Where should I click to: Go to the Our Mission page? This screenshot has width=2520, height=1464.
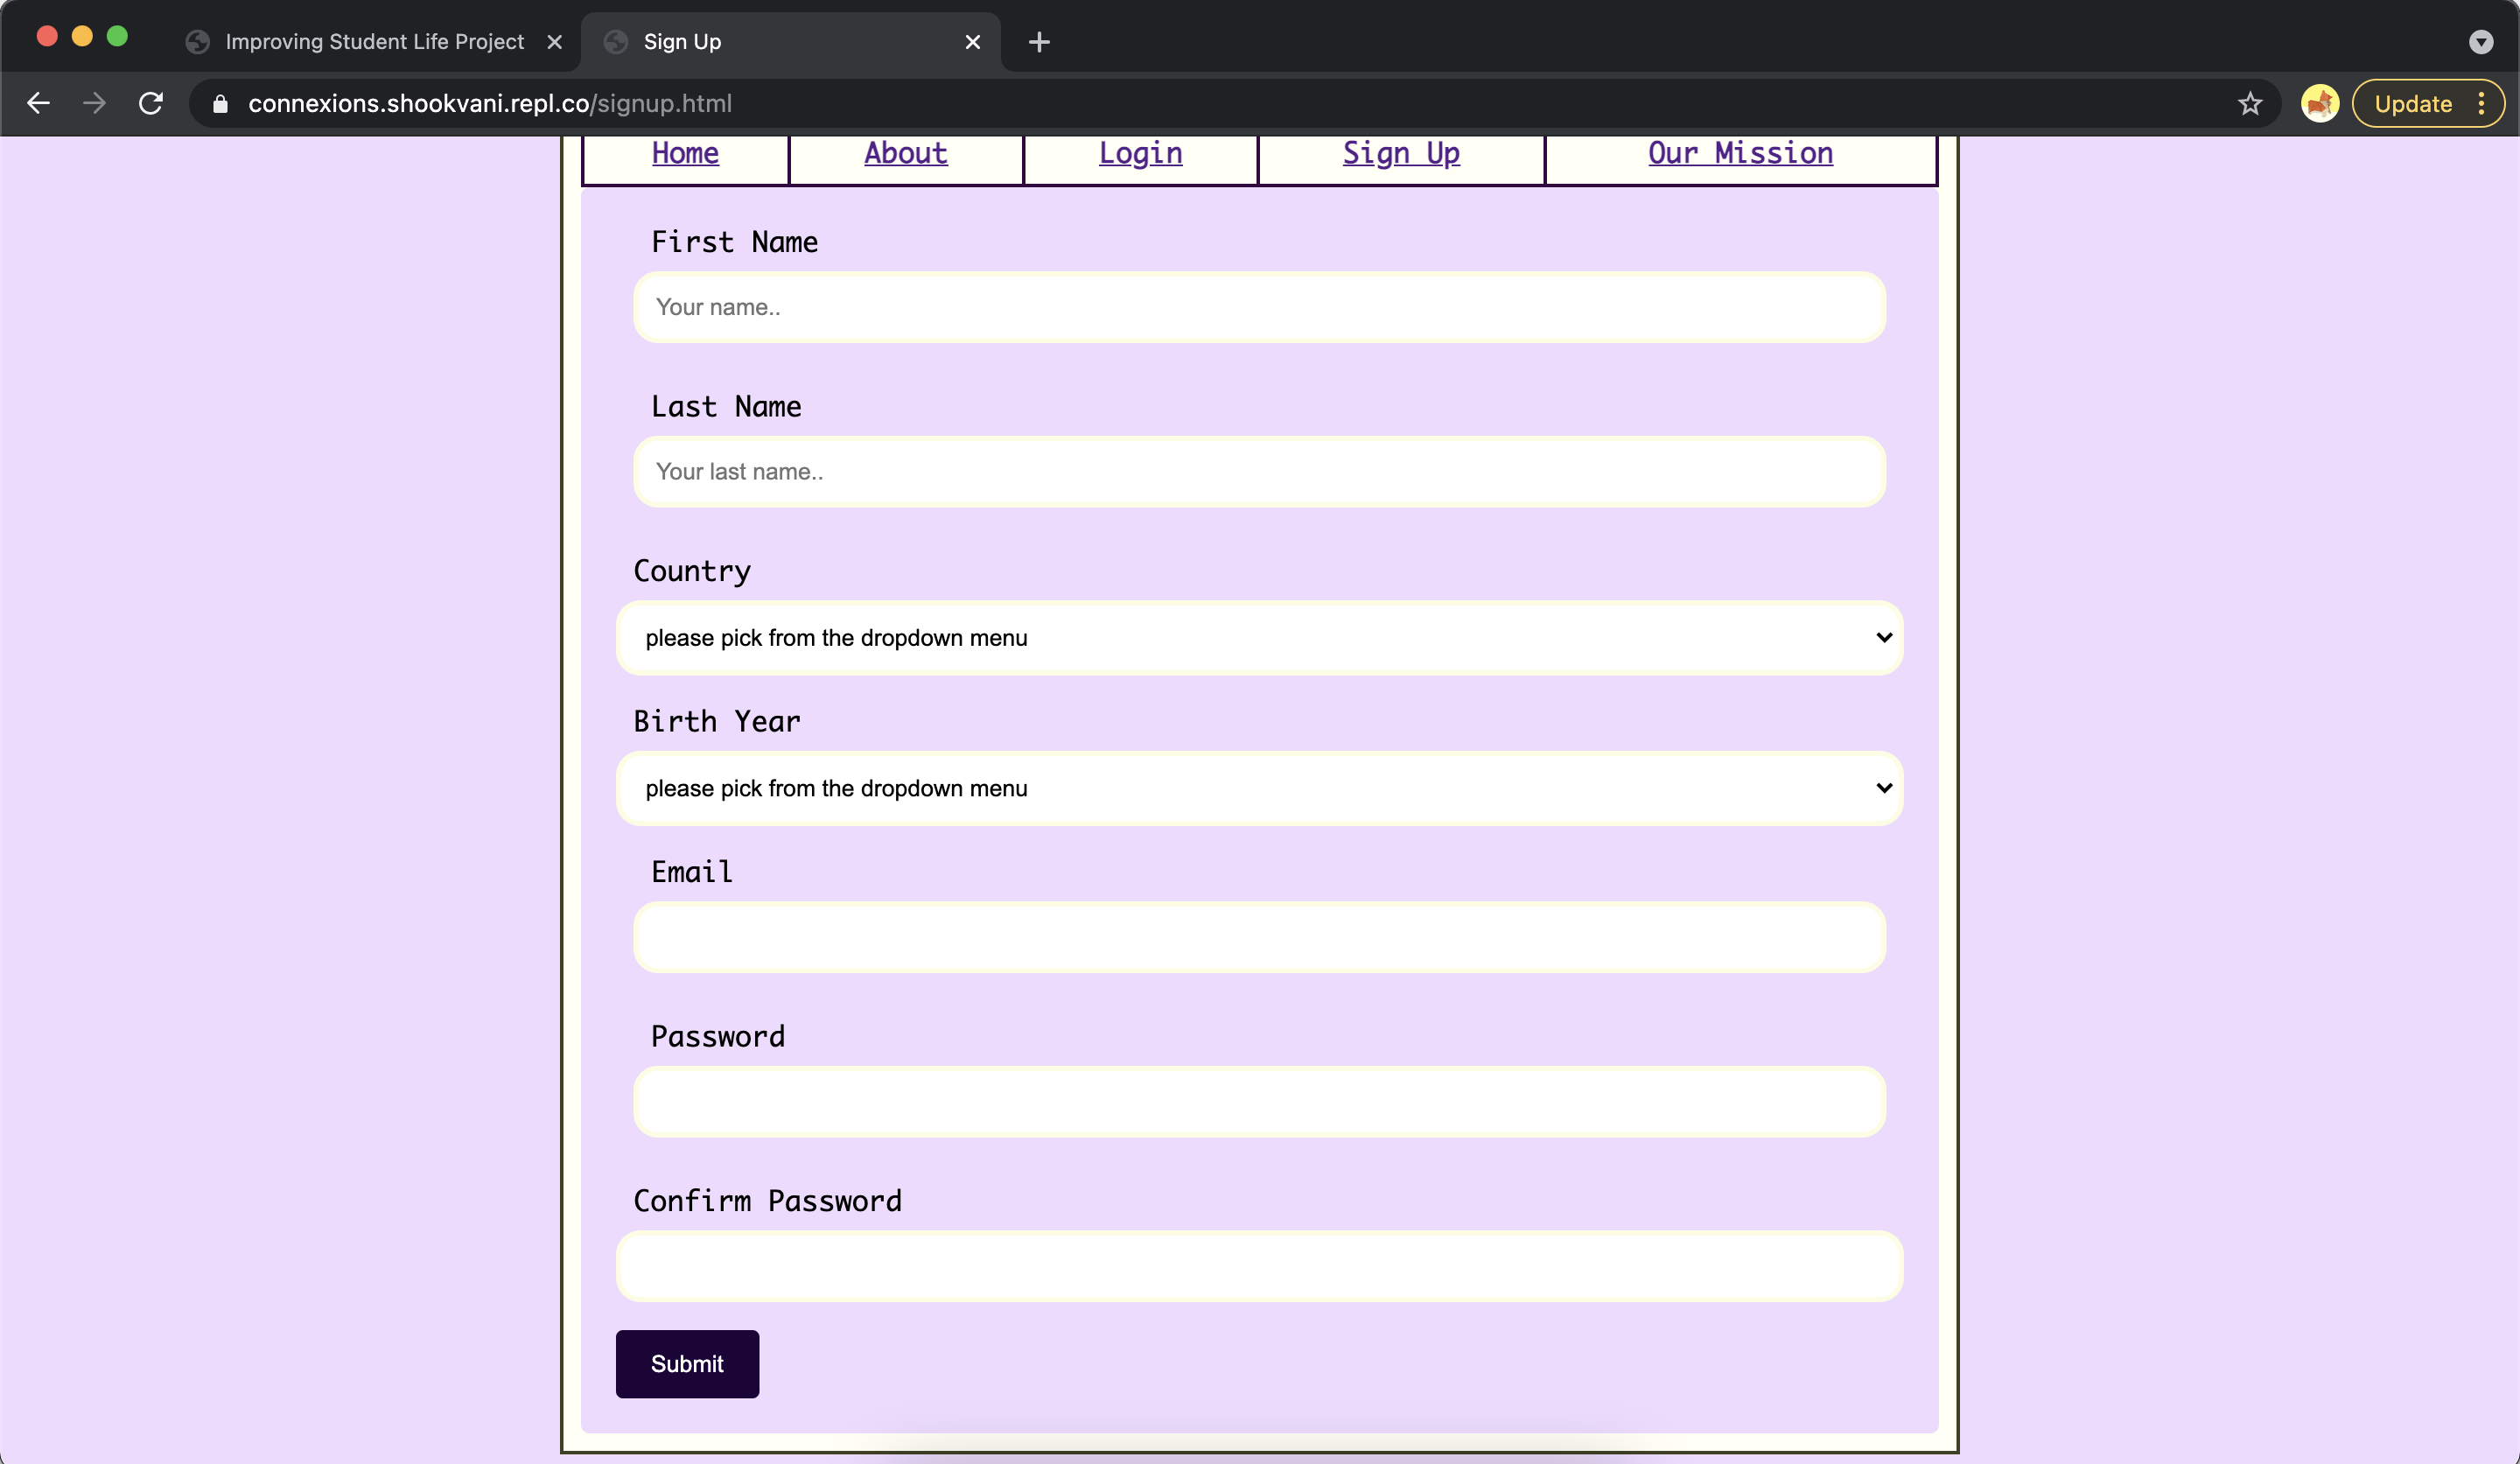pyautogui.click(x=1740, y=153)
